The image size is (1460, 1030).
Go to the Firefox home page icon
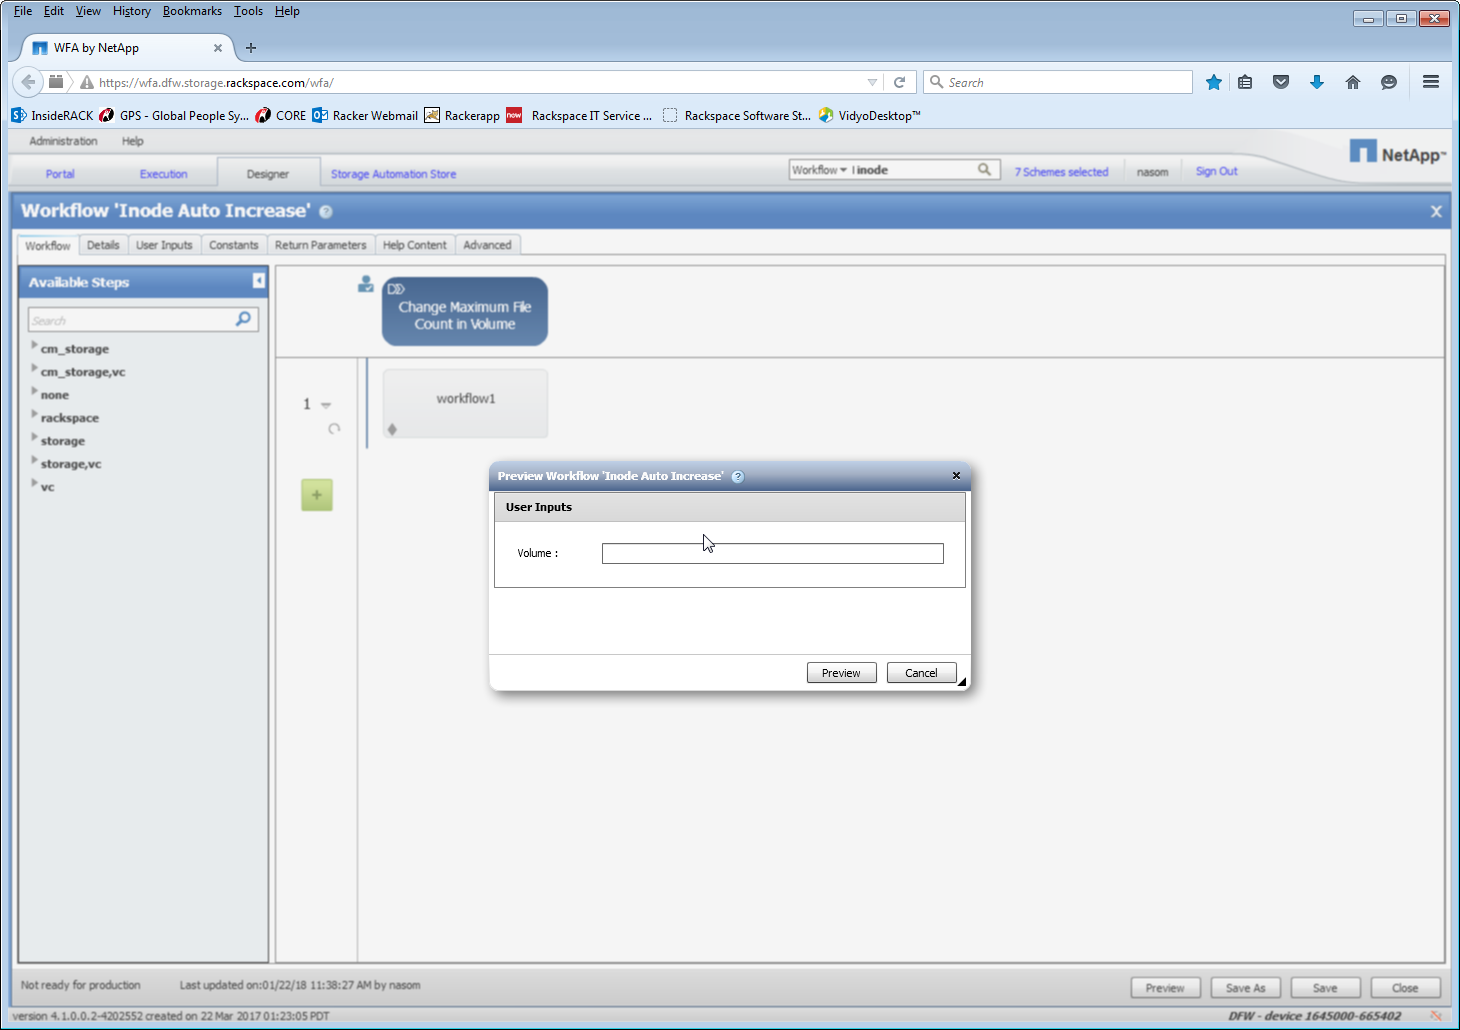click(1353, 82)
